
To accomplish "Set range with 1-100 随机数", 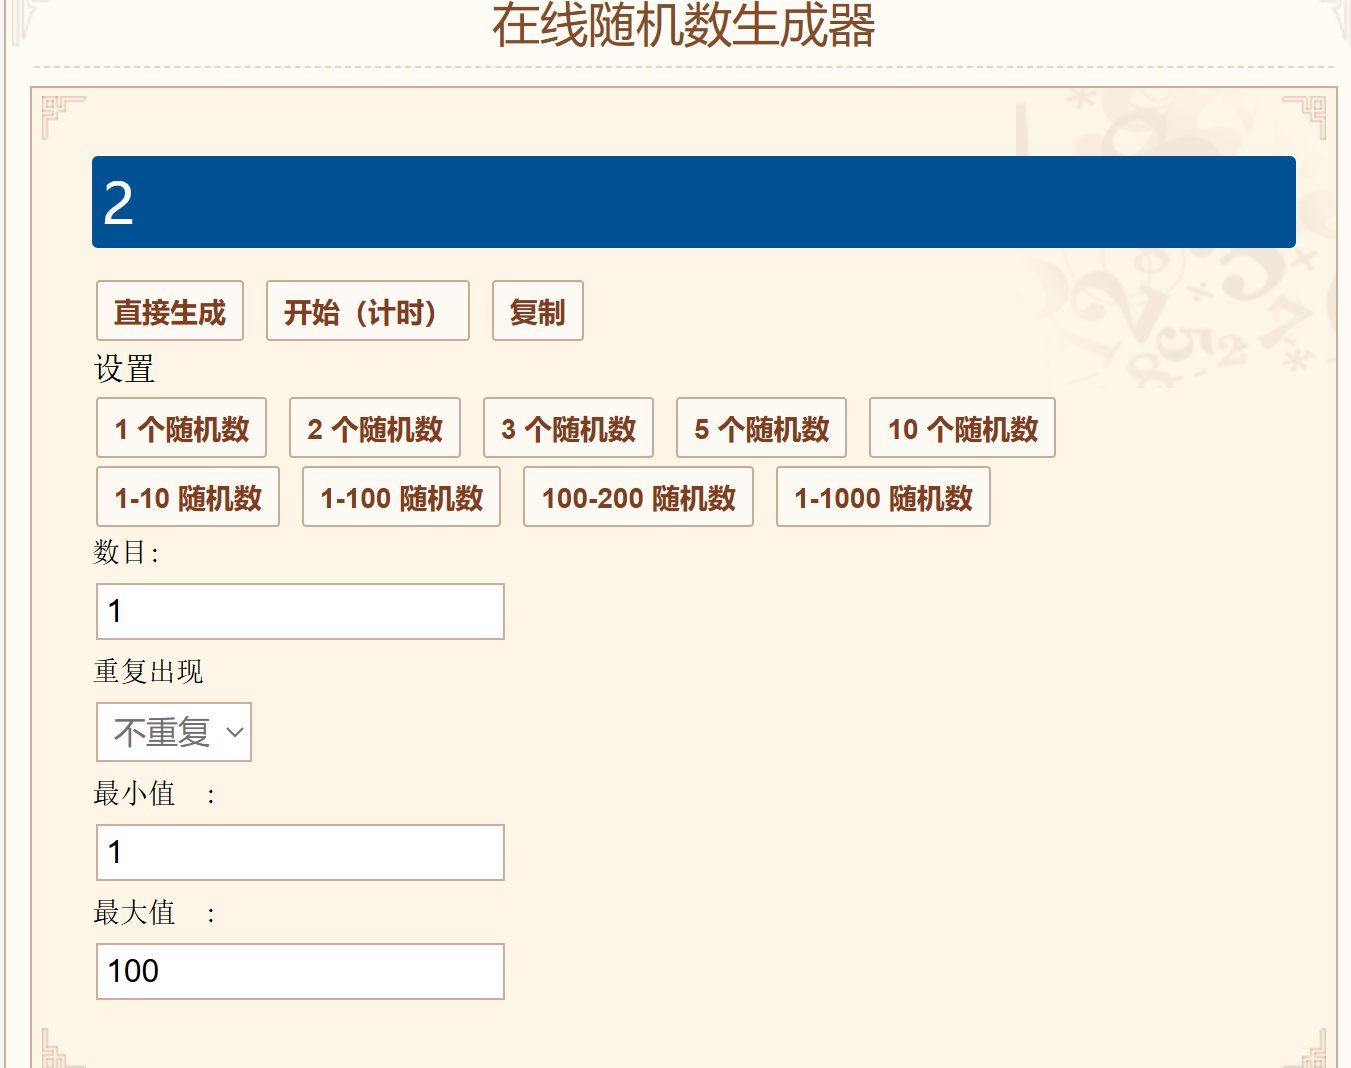I will [x=401, y=497].
